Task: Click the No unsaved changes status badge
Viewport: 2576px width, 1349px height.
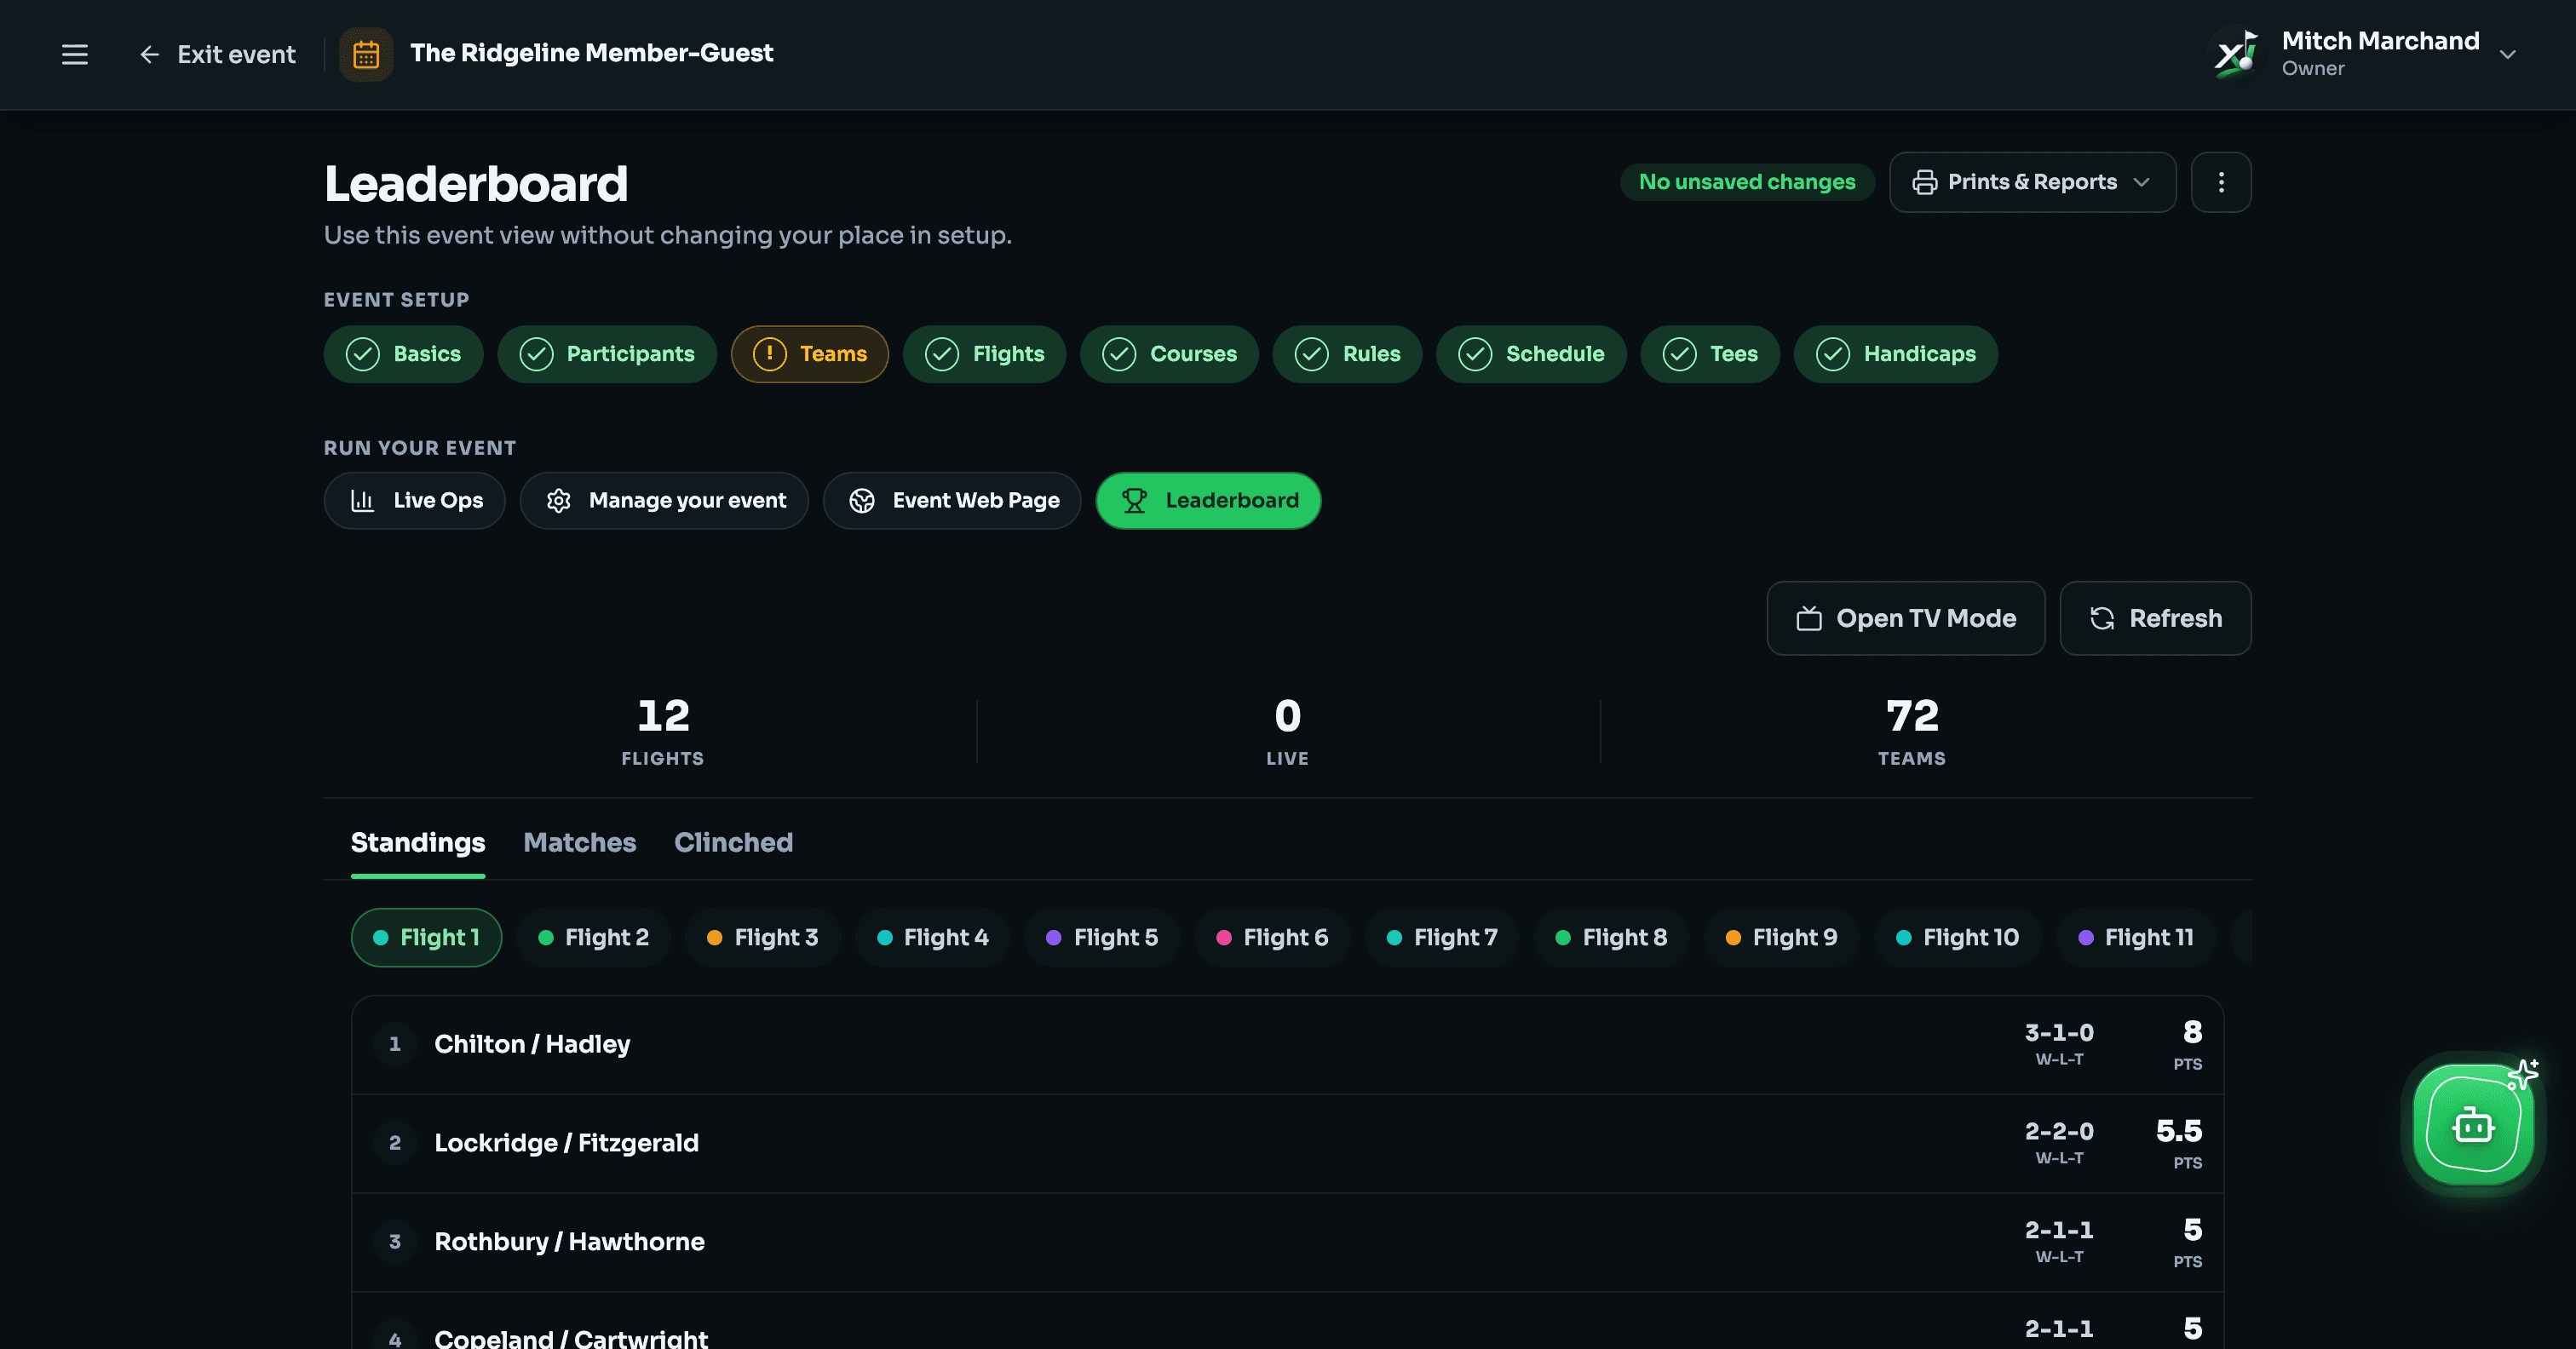Action: click(1746, 182)
